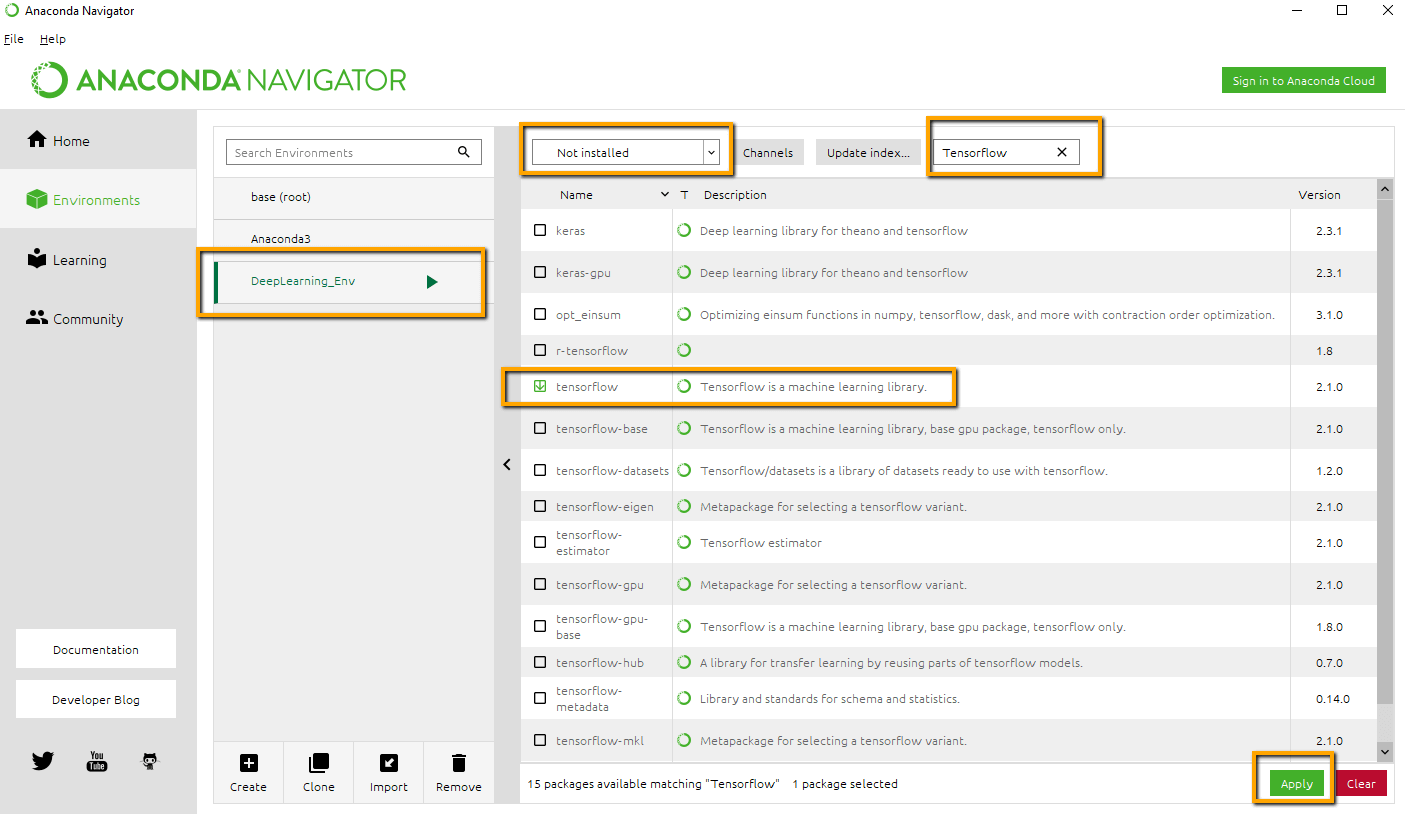Unmark the tensorflow package for install
The width and height of the screenshot is (1405, 814).
pos(540,386)
